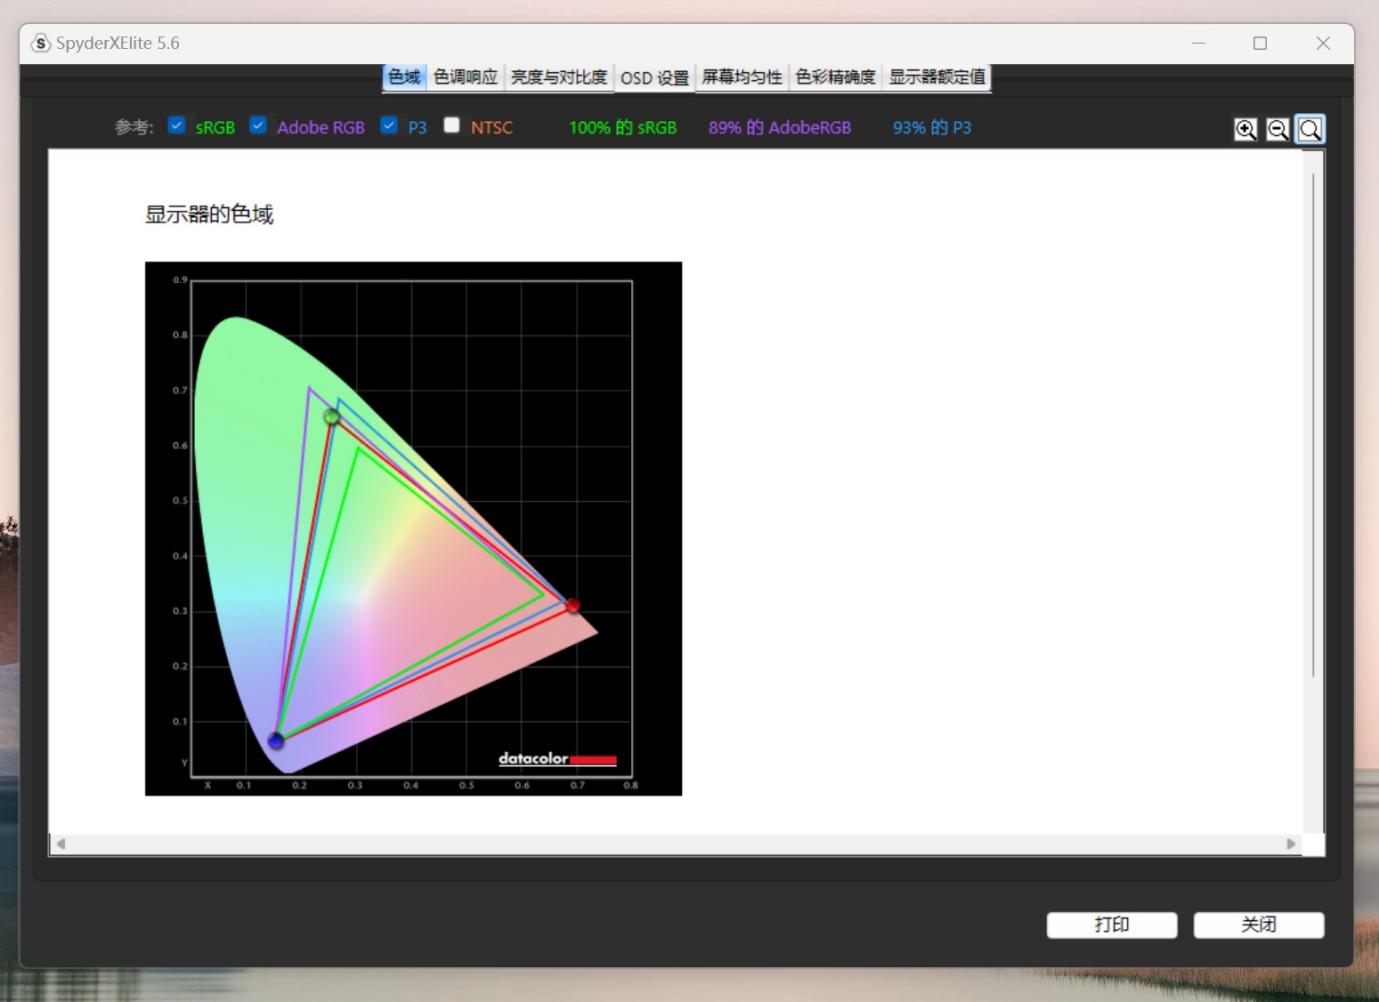1379x1002 pixels.
Task: Close the SpyderXElite window
Action: [1323, 43]
